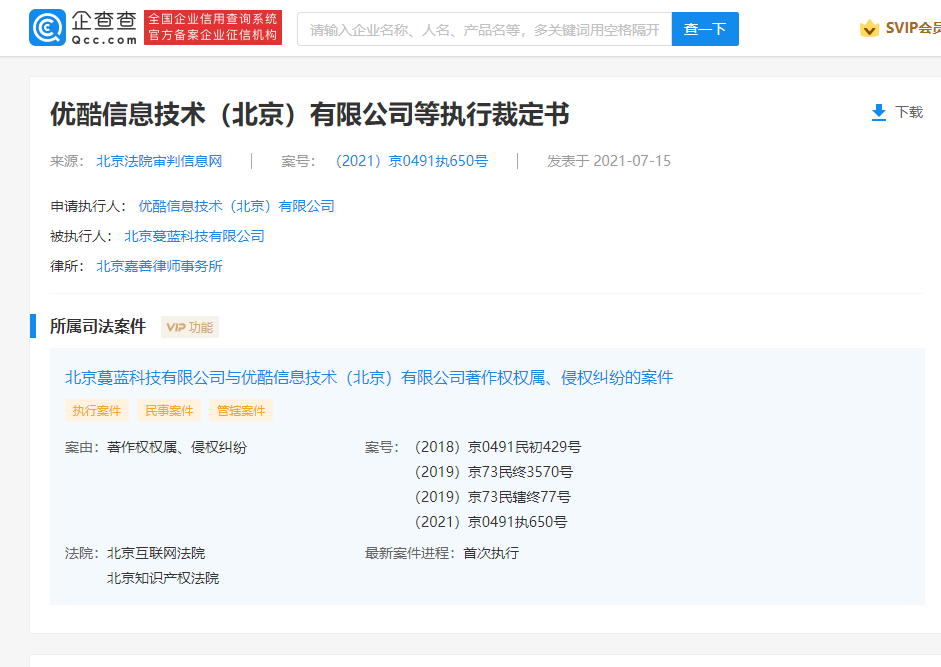941x667 pixels.
Task: Click the red 全国企业信用查询系统 banner
Action: (x=213, y=28)
